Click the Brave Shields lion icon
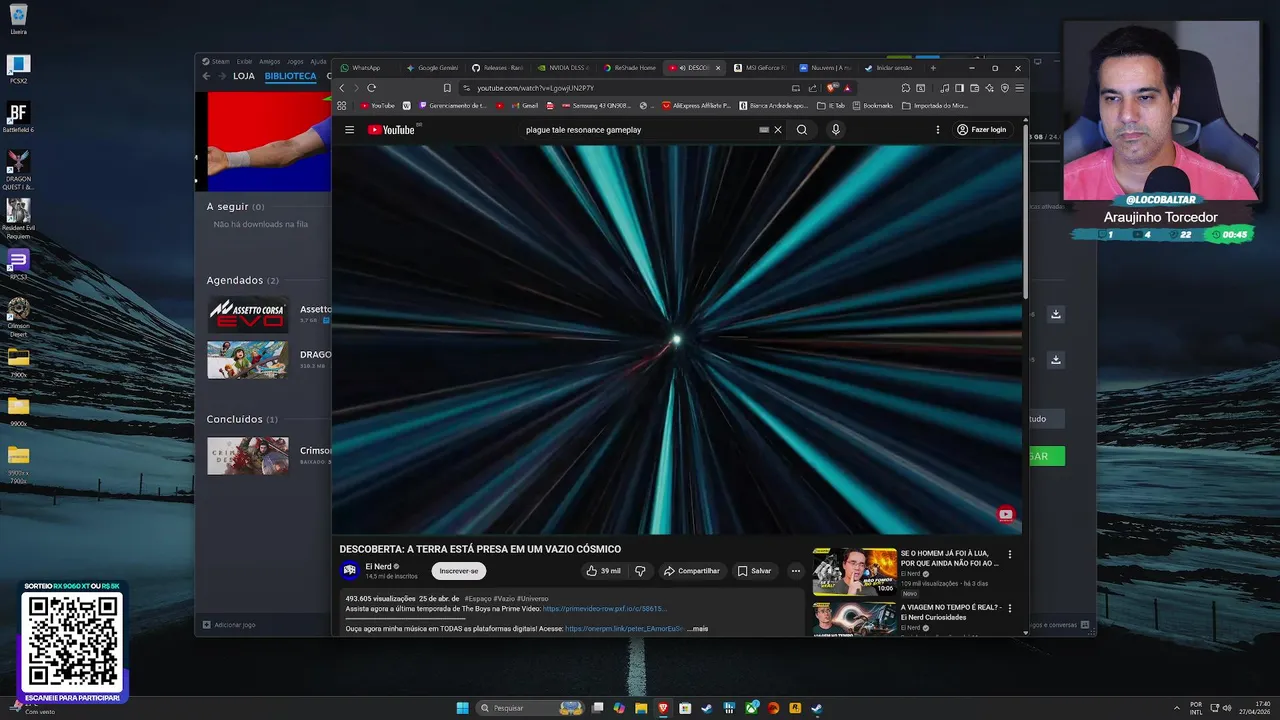1280x720 pixels. point(831,88)
